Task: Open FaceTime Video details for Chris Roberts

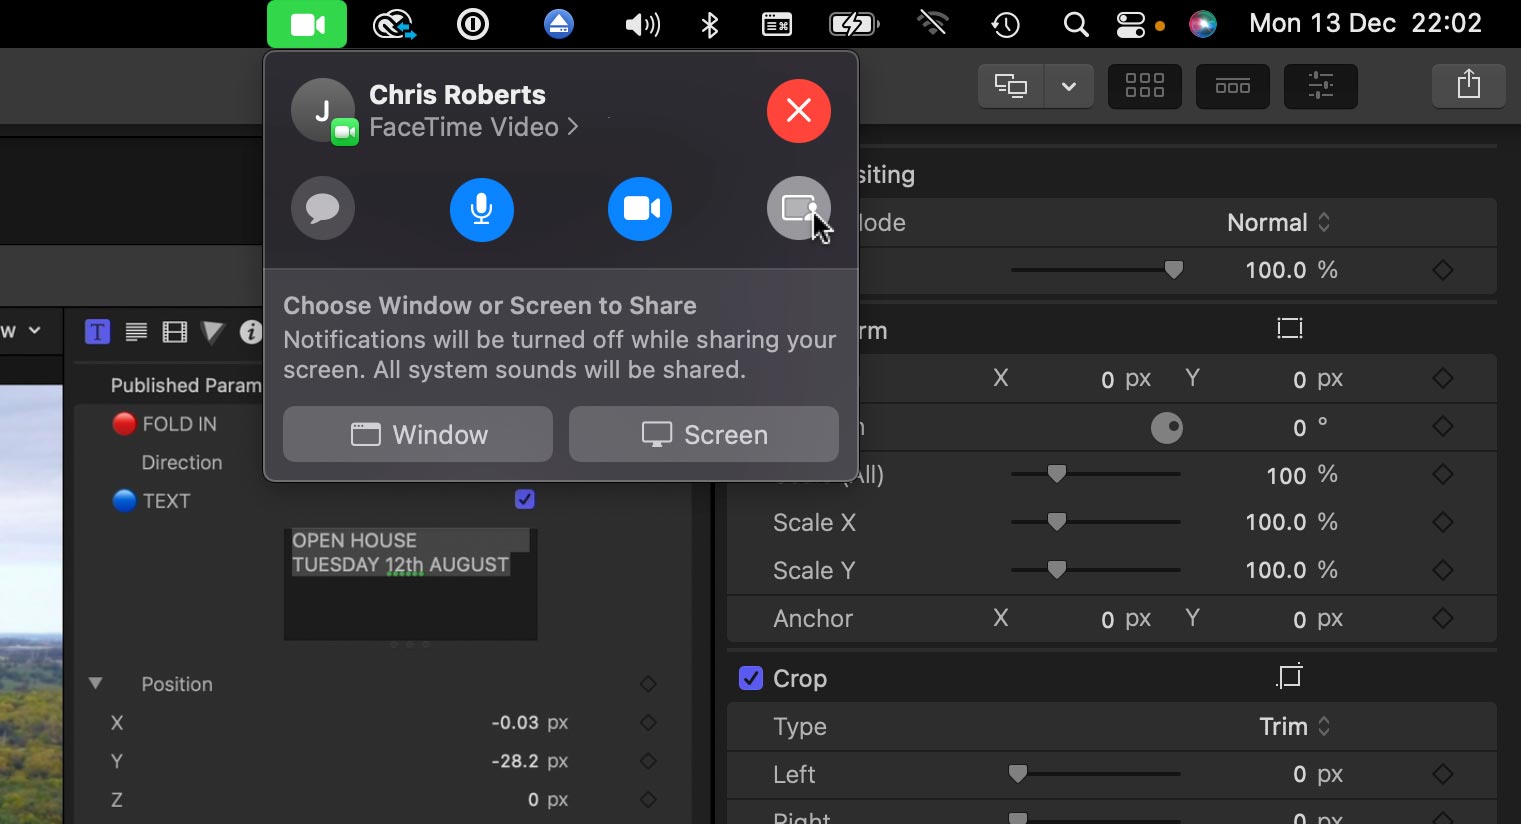Action: 474,127
